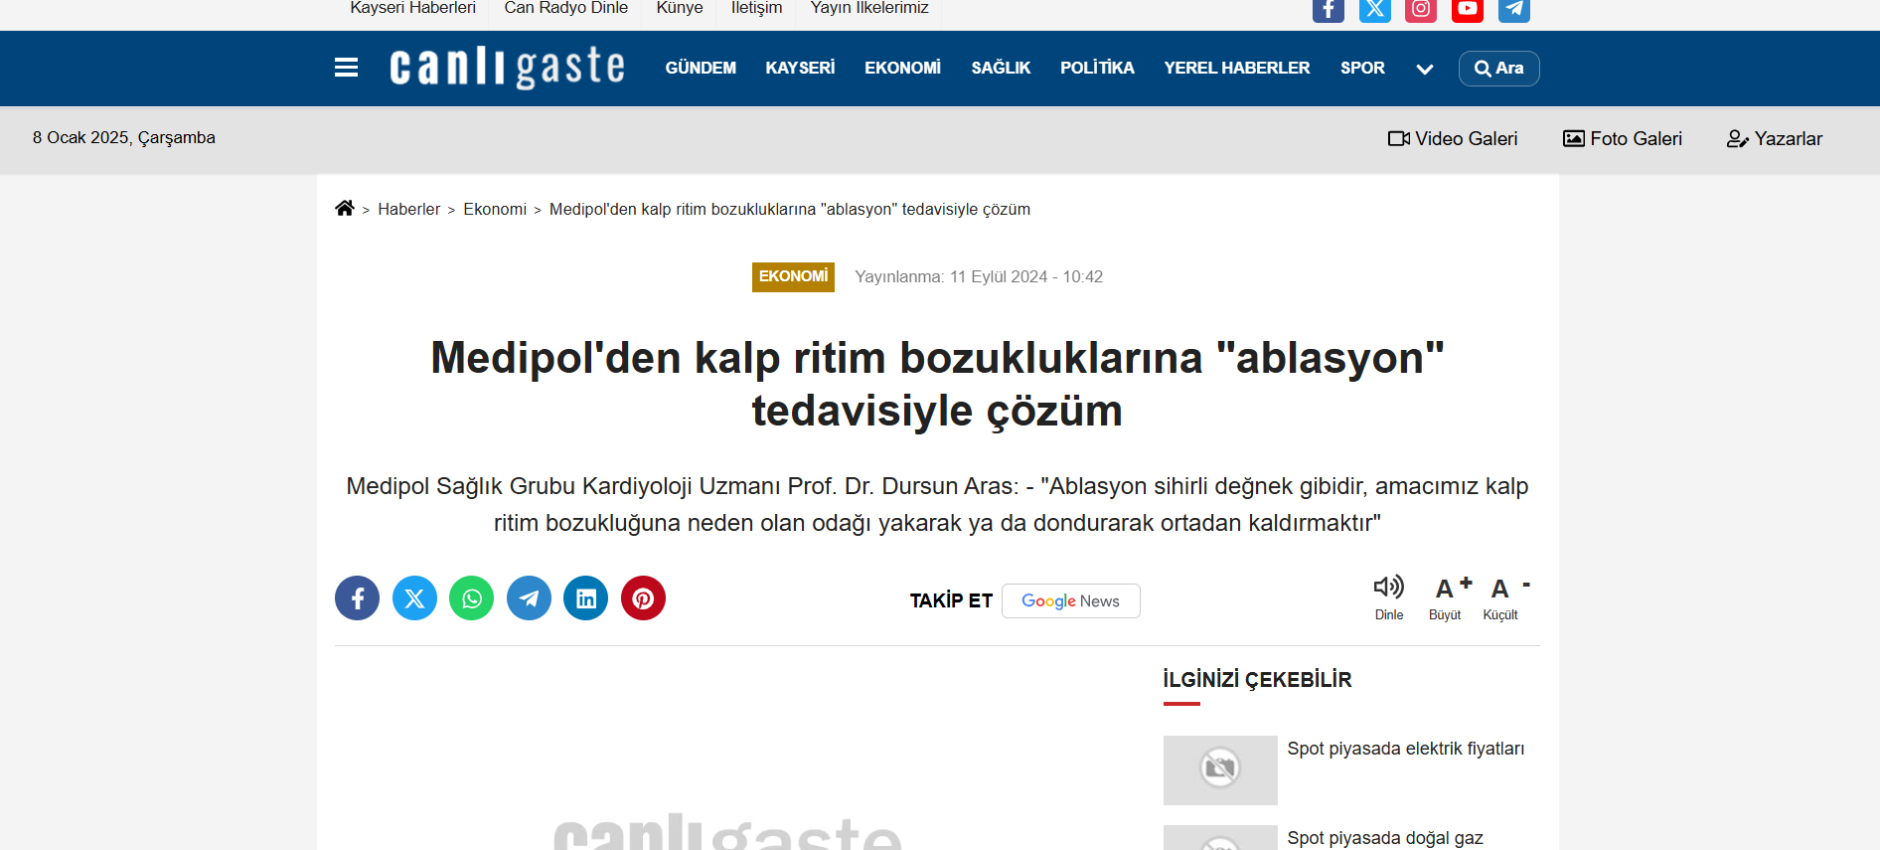This screenshot has width=1880, height=850.
Task: Open X (Twitter) icon in top bar
Action: coord(1375,9)
